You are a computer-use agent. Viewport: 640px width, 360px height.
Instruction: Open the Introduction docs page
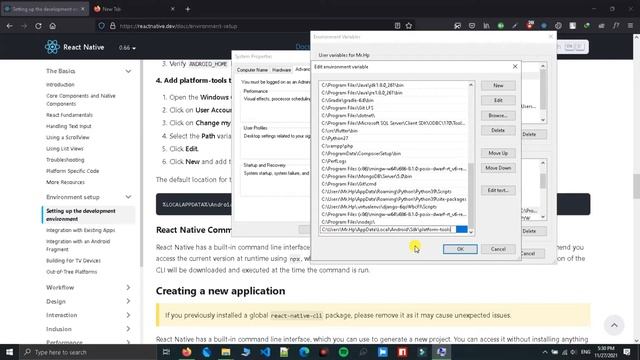pos(60,84)
